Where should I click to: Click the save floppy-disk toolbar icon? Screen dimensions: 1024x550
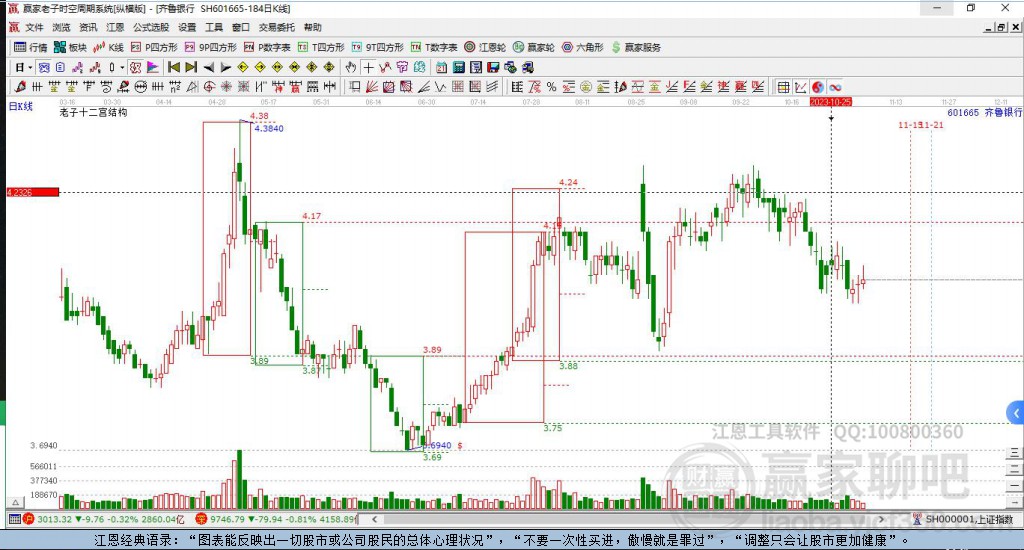point(493,67)
